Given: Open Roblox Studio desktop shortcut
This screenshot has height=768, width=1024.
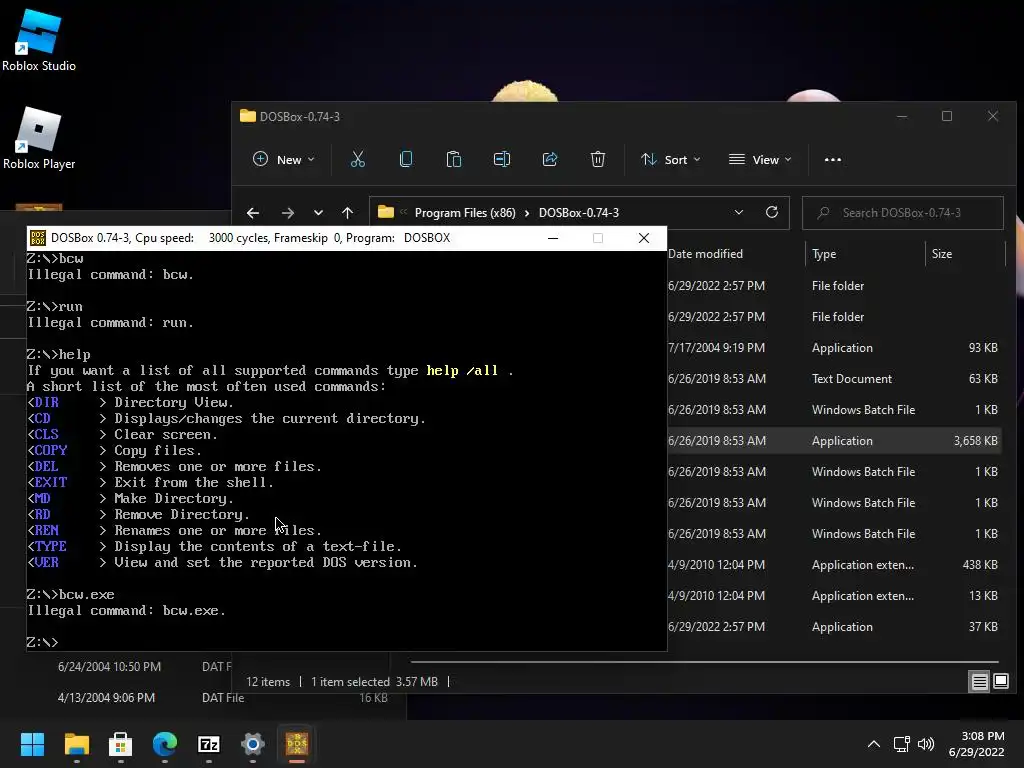Looking at the screenshot, I should click(x=39, y=40).
